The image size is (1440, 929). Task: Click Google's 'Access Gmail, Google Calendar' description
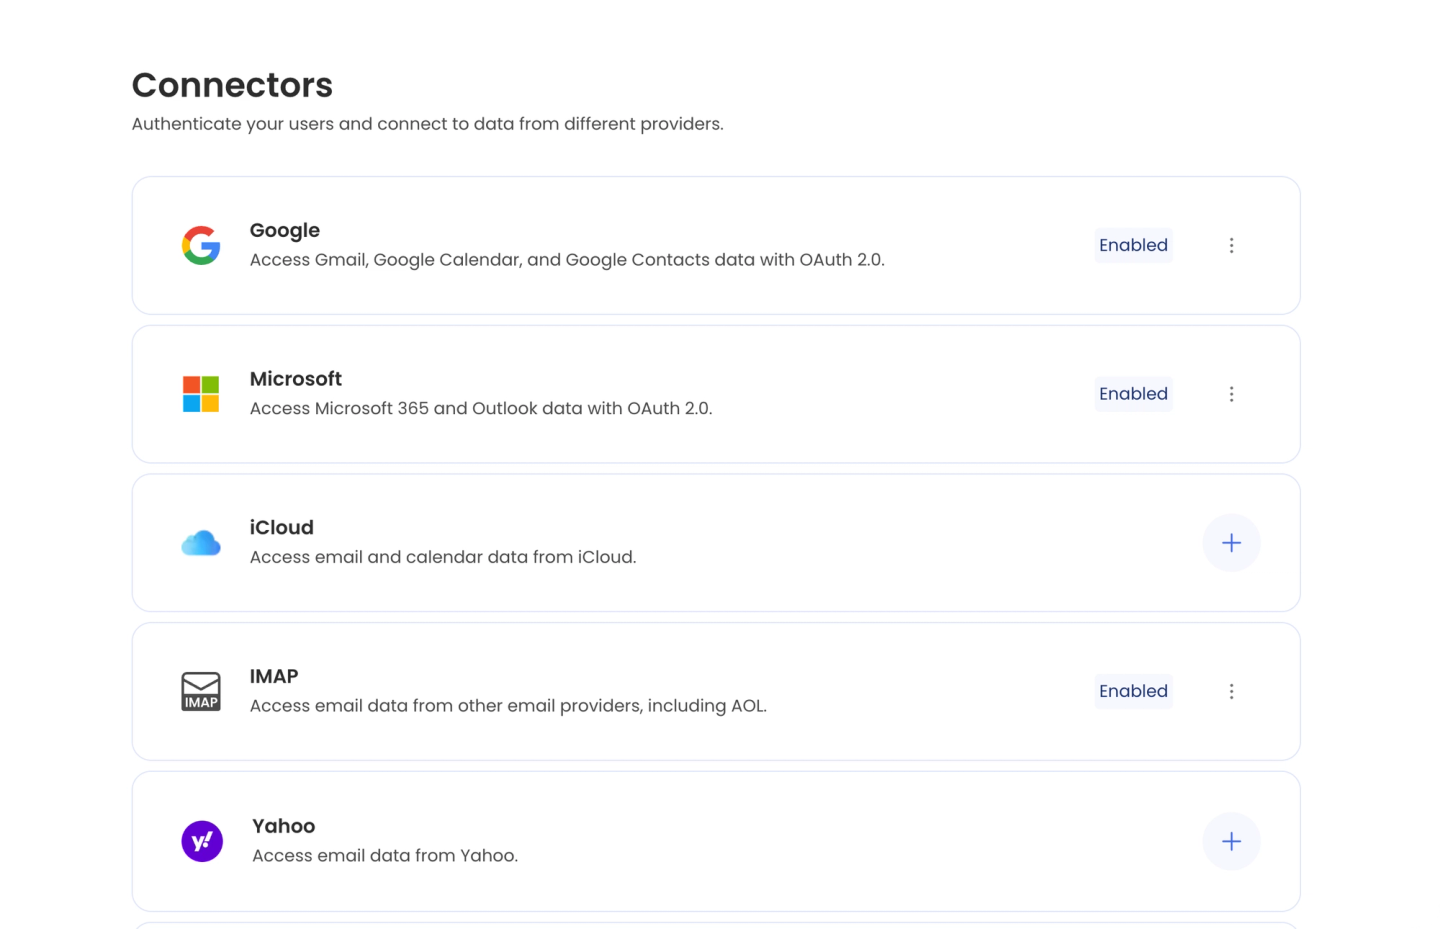tap(567, 260)
